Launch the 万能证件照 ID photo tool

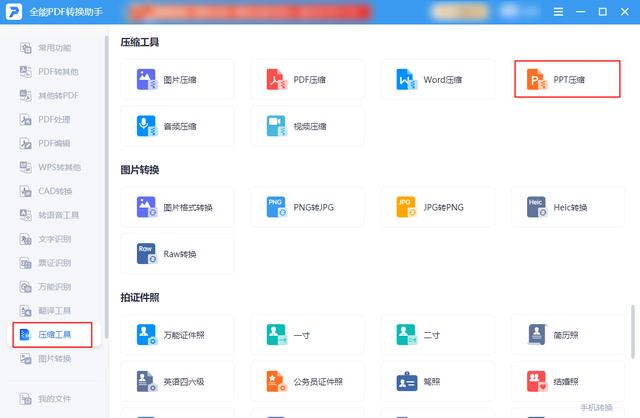click(178, 335)
